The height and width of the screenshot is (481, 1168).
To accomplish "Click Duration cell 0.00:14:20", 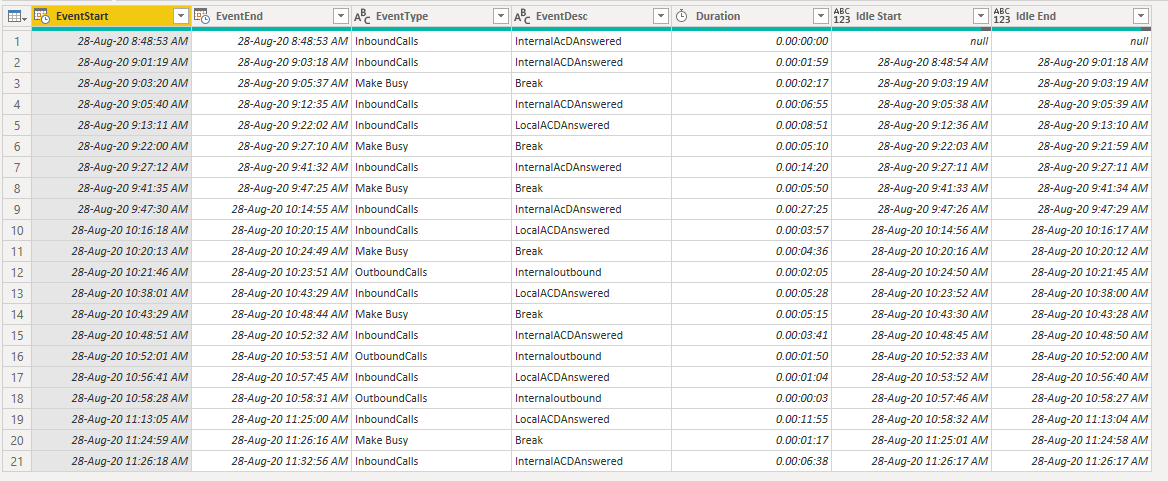I will tap(751, 167).
